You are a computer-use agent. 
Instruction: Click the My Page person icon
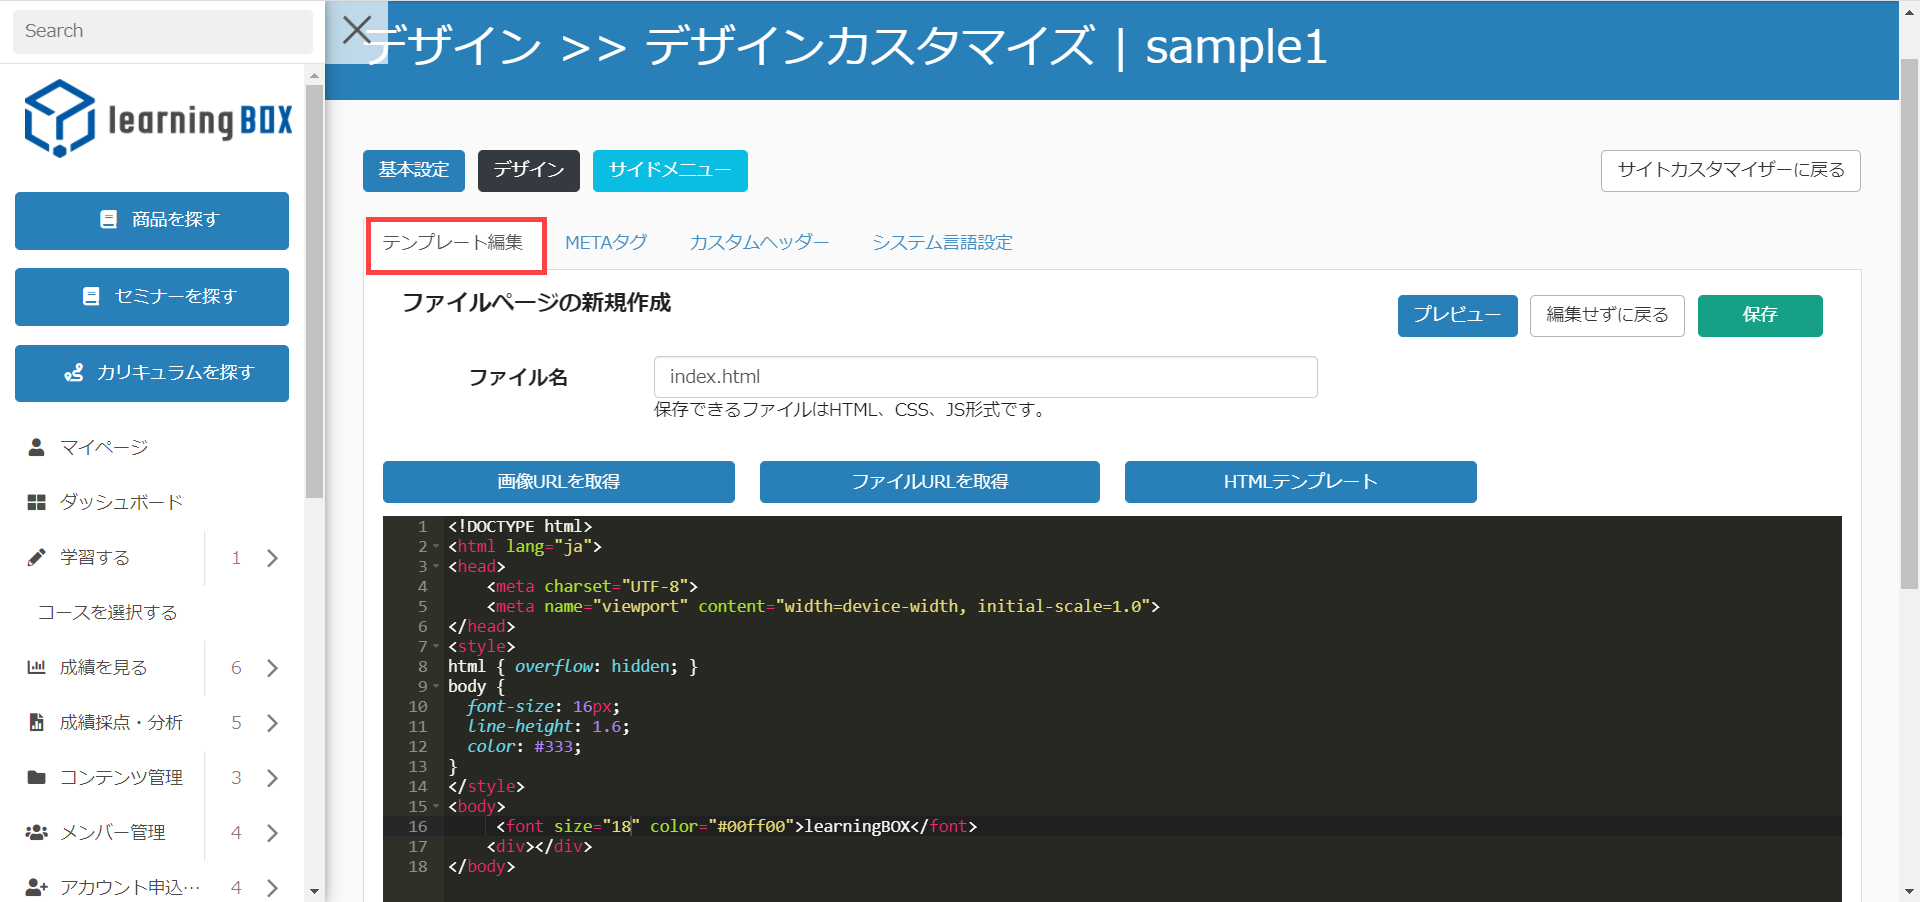point(37,447)
